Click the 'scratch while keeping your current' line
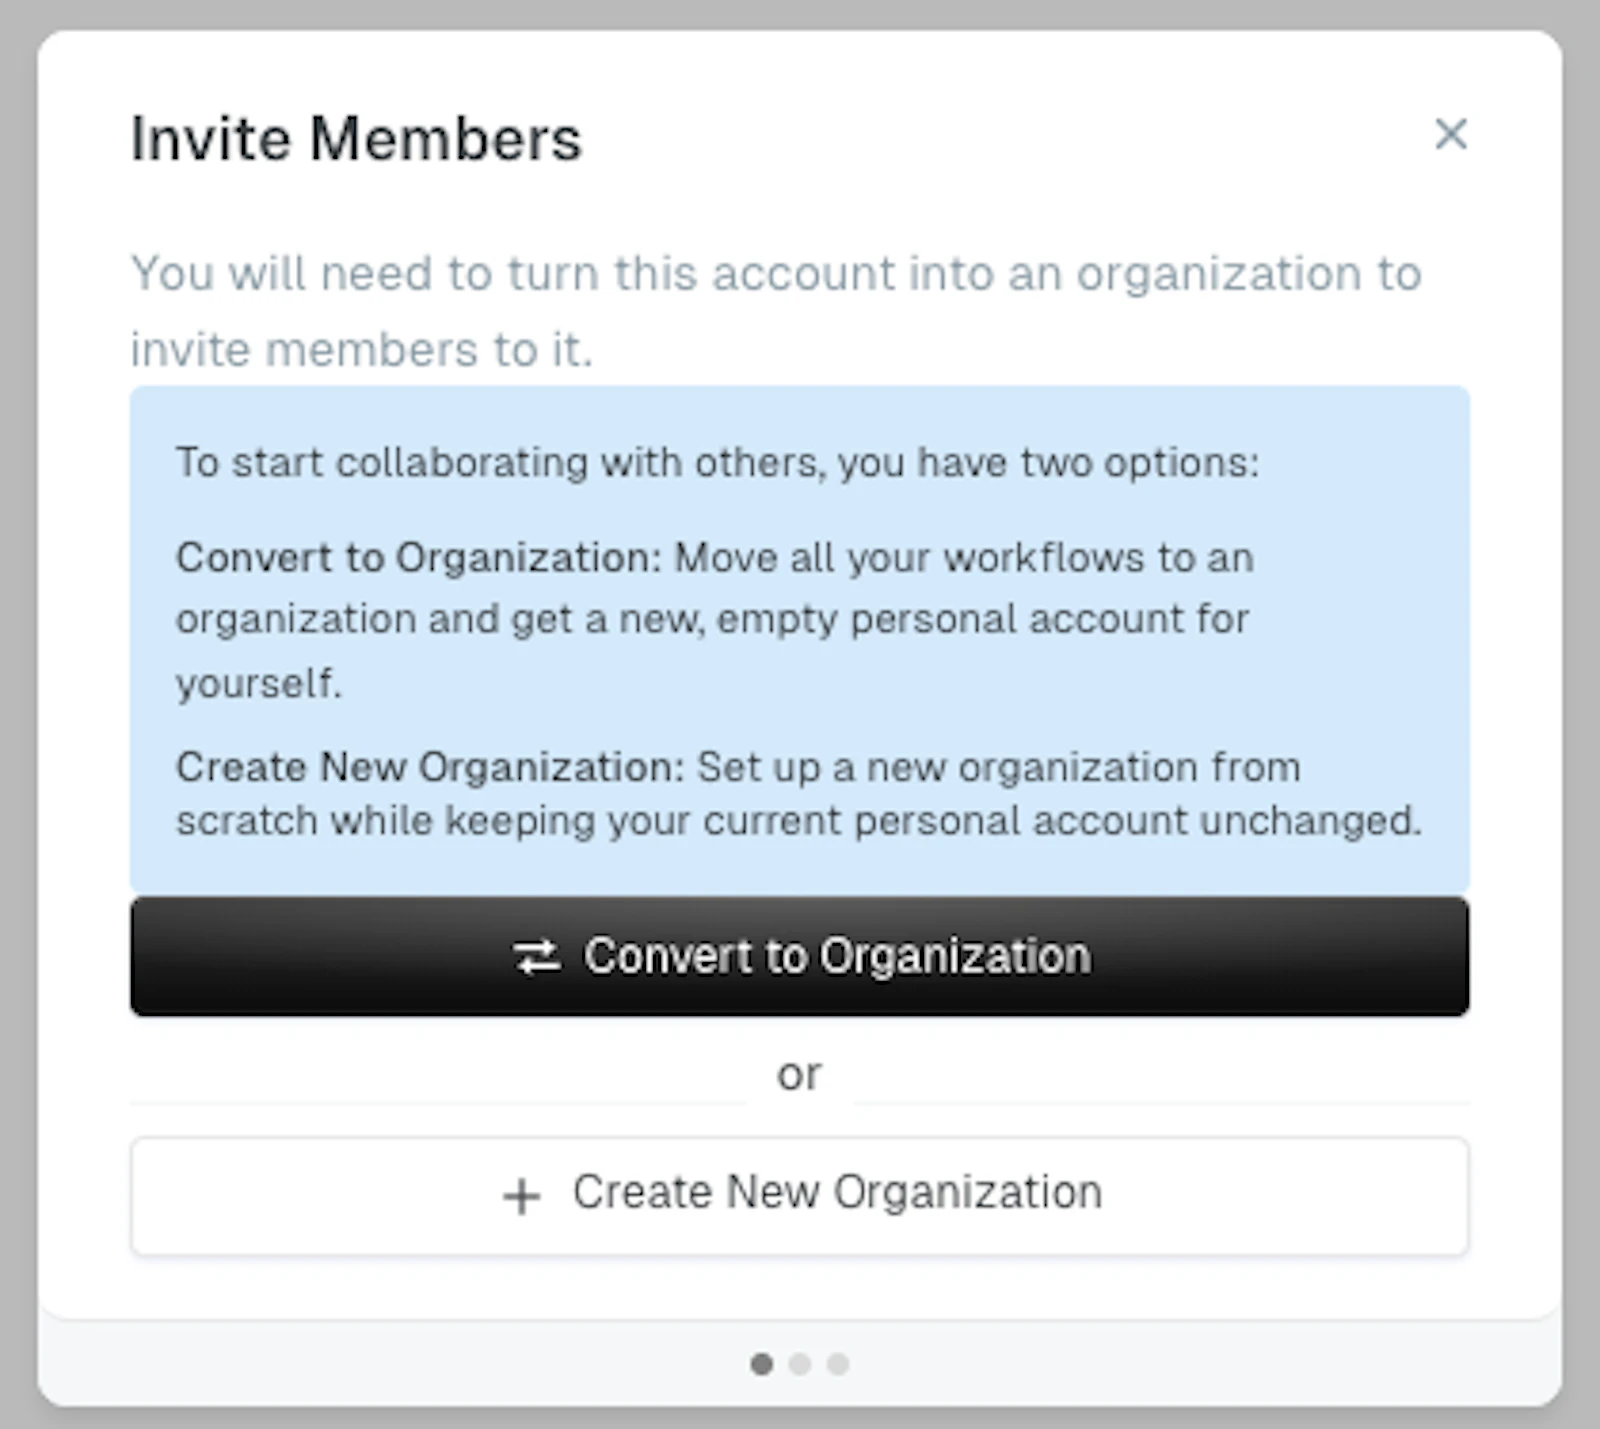Image resolution: width=1600 pixels, height=1429 pixels. coord(799,821)
